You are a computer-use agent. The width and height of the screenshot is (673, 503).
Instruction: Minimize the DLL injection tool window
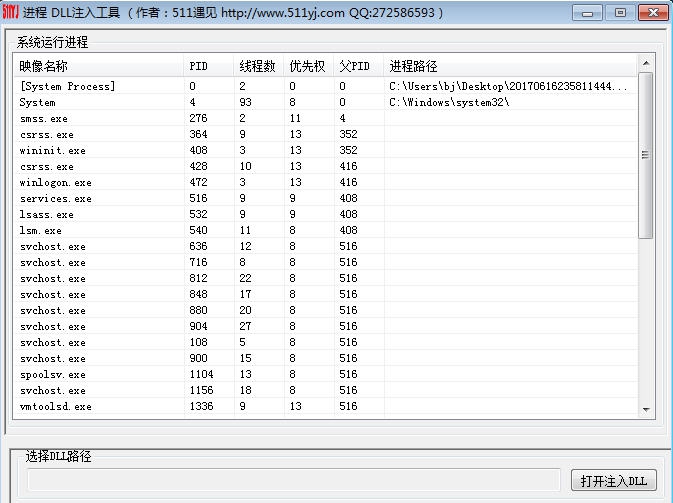pos(588,13)
